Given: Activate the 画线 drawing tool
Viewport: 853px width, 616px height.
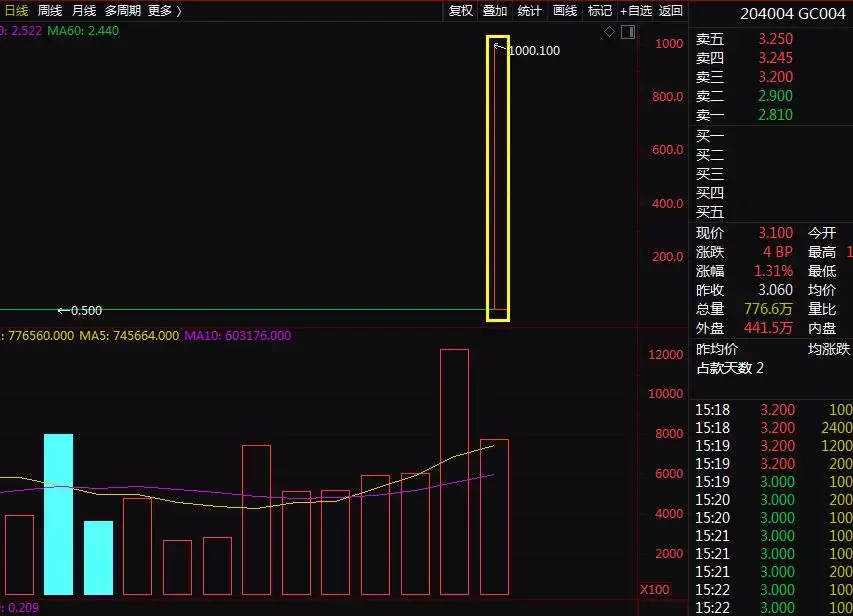Looking at the screenshot, I should [565, 10].
